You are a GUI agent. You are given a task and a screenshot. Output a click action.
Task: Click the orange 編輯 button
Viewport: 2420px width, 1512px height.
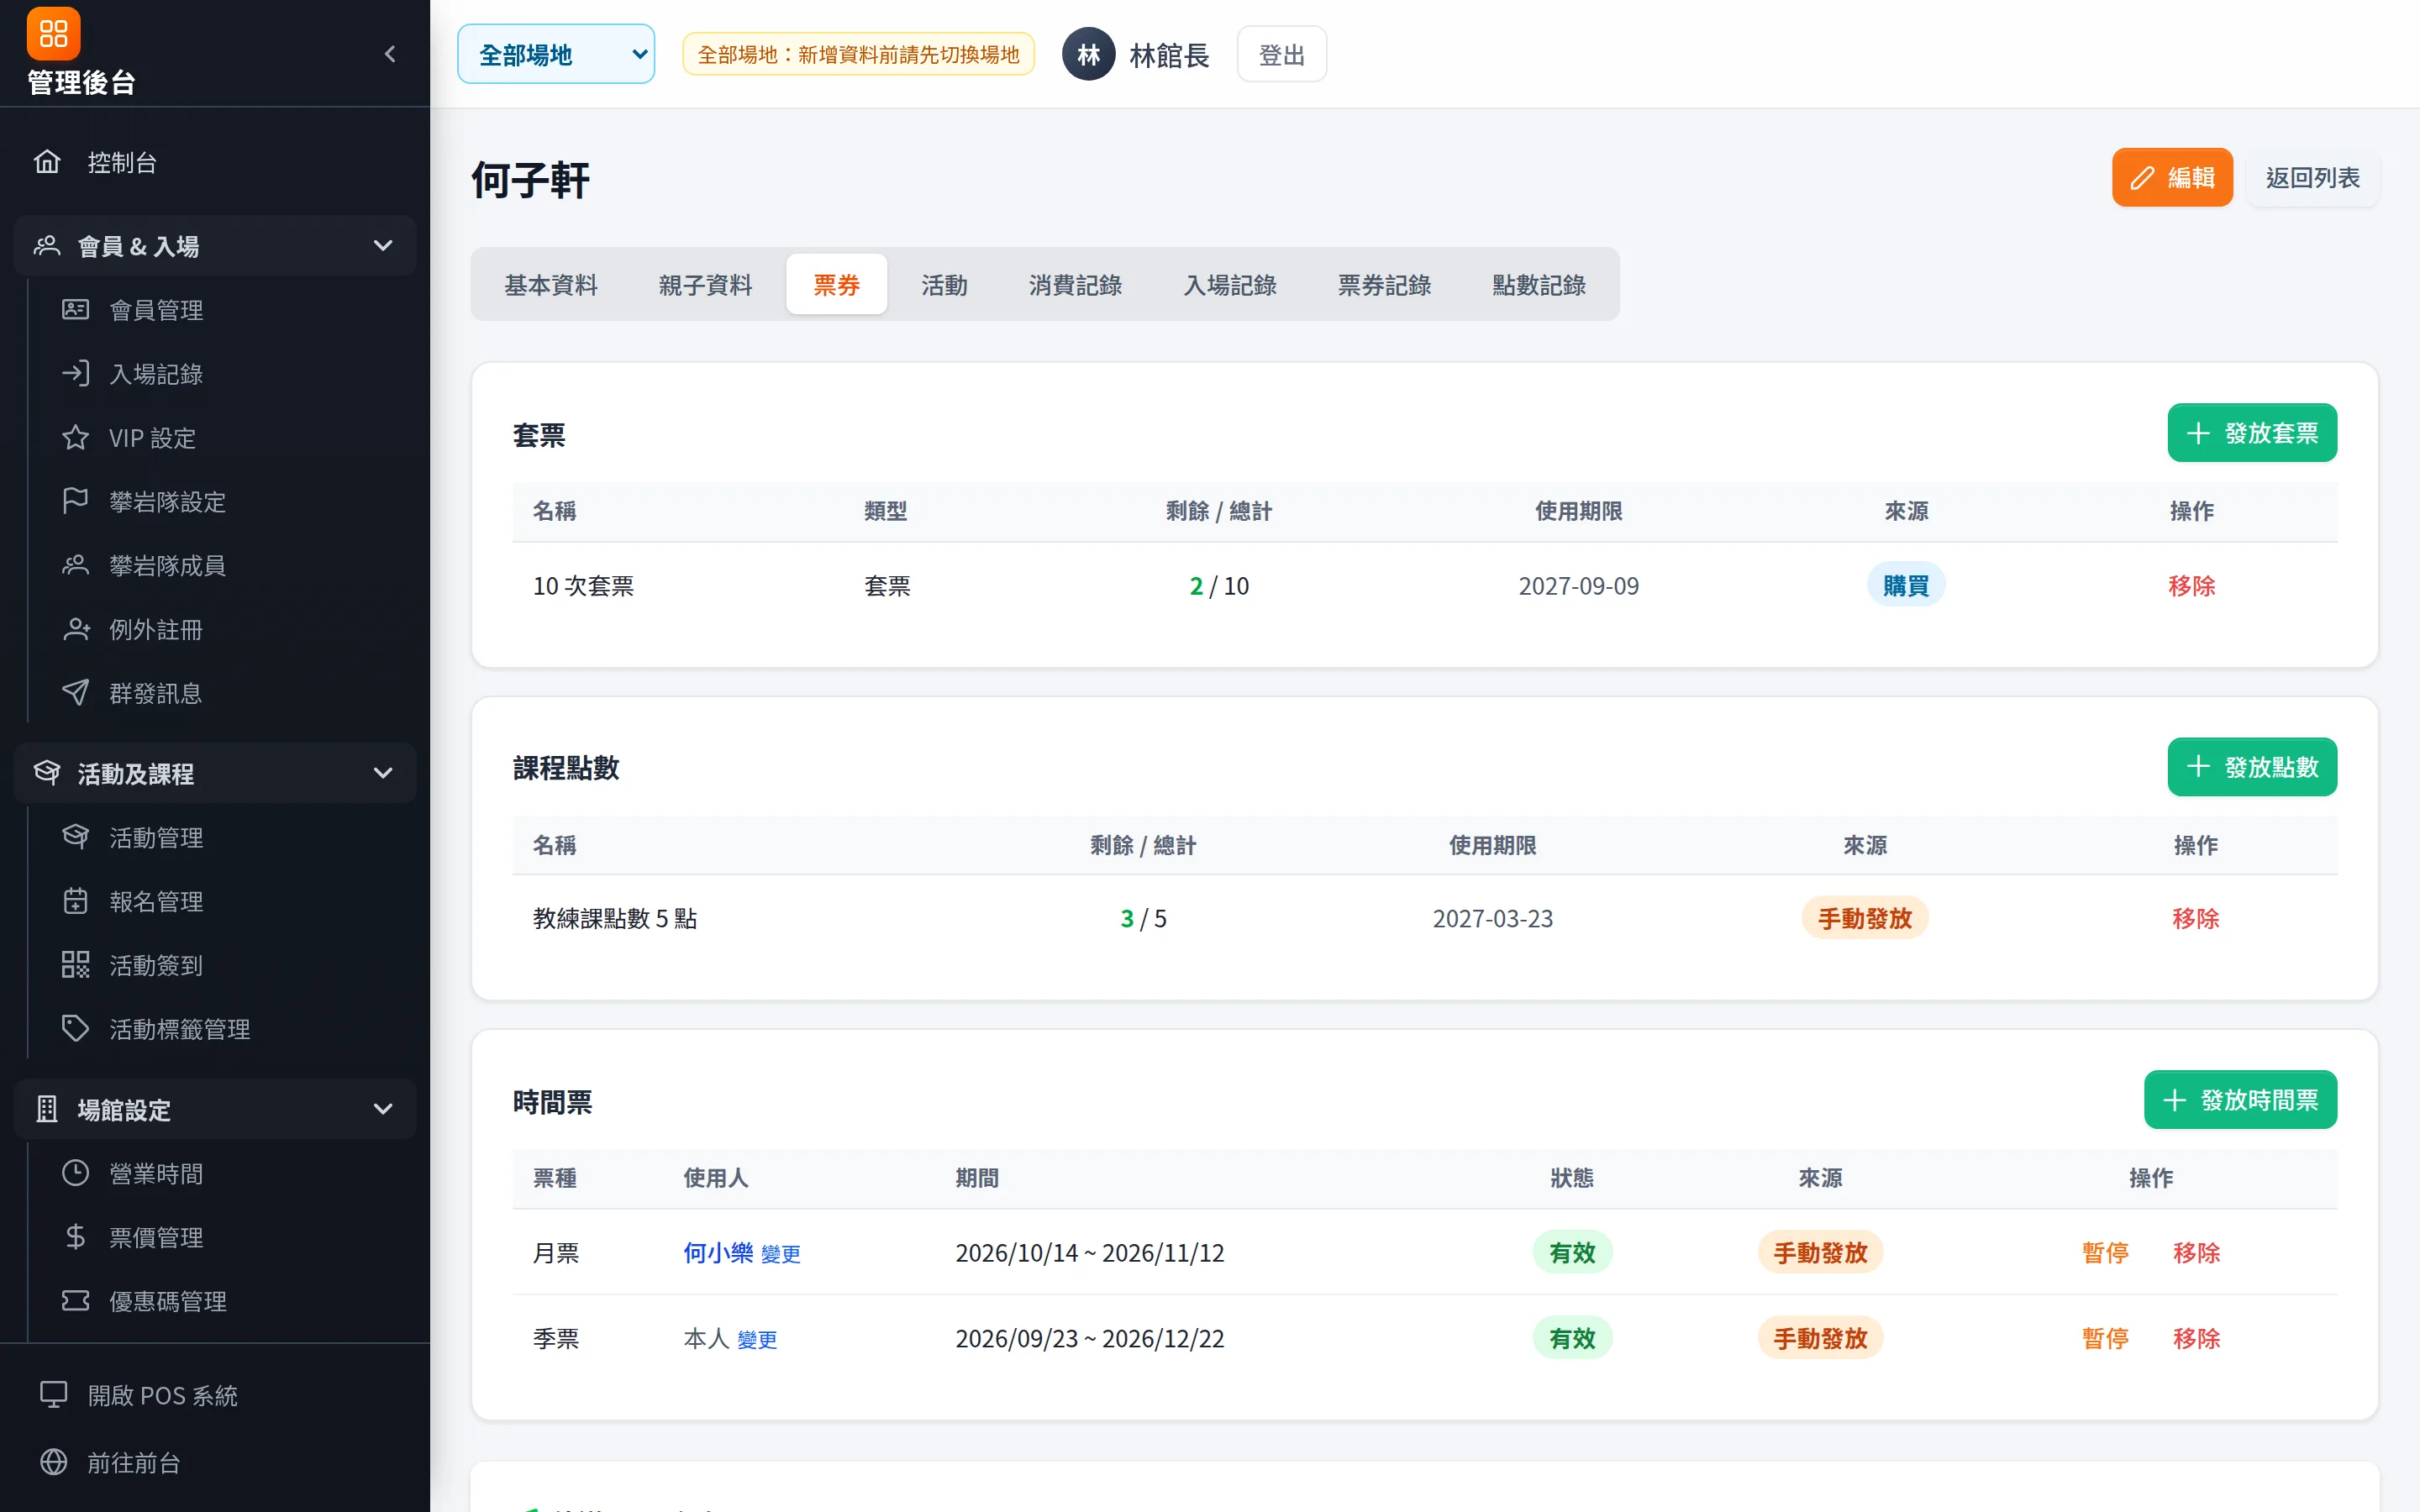pos(2172,178)
